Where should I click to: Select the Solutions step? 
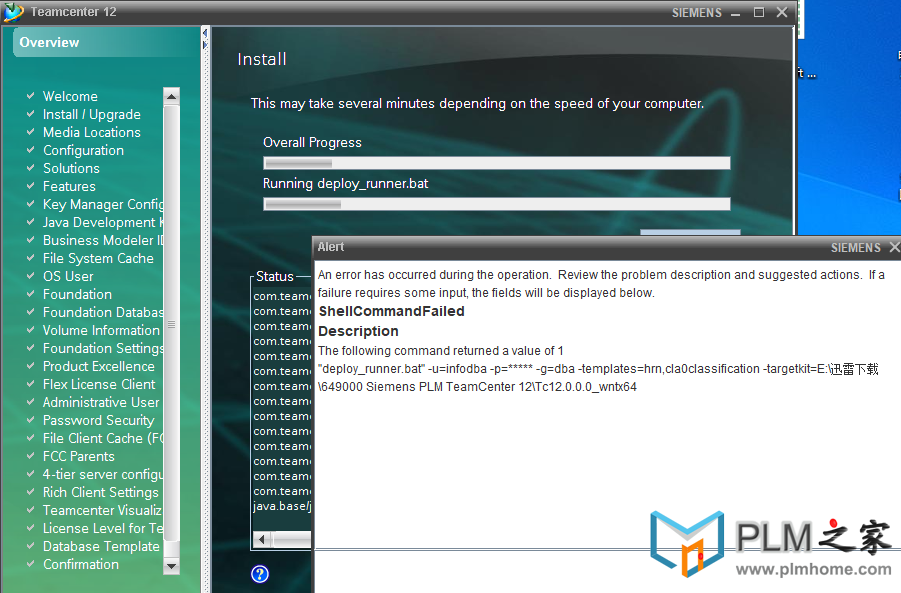[x=71, y=168]
